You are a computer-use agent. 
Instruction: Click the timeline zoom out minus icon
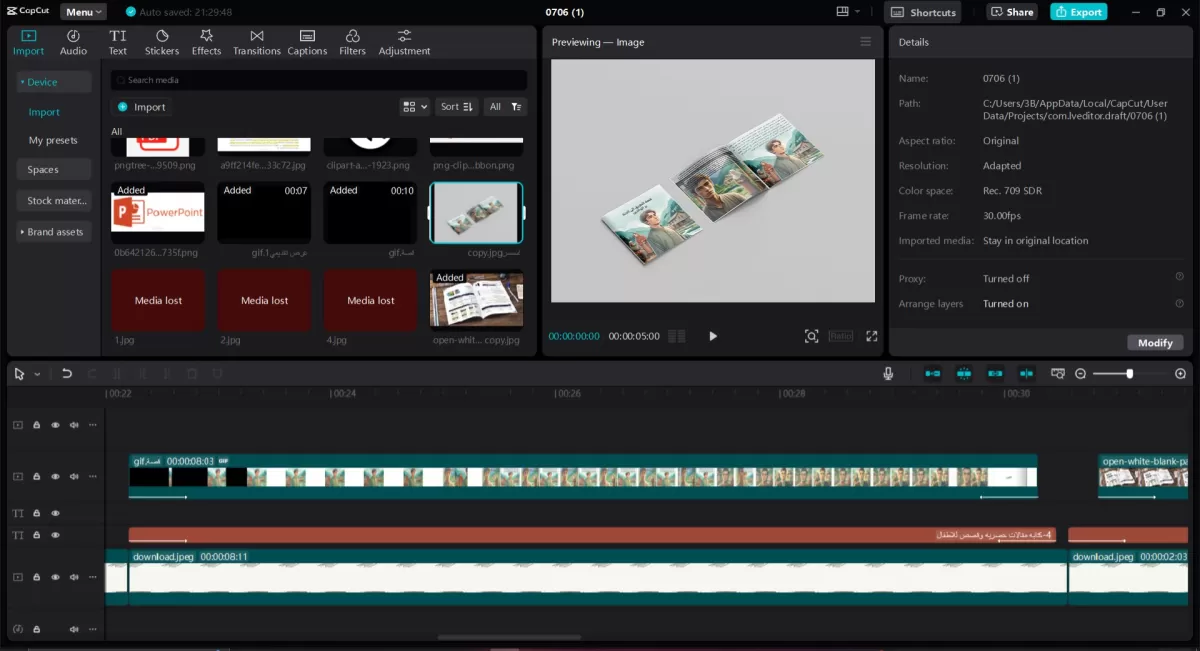coord(1080,373)
